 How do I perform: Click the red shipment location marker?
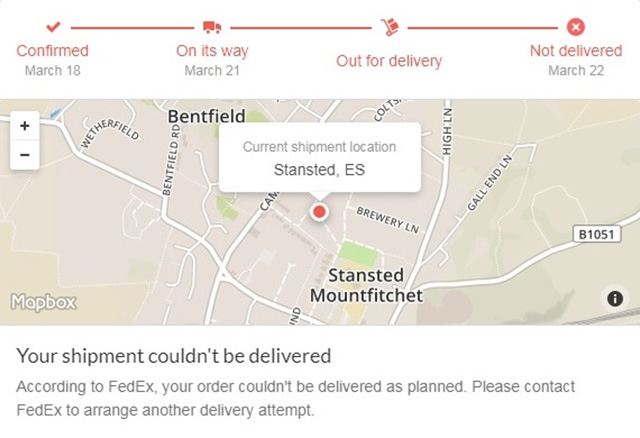319,211
